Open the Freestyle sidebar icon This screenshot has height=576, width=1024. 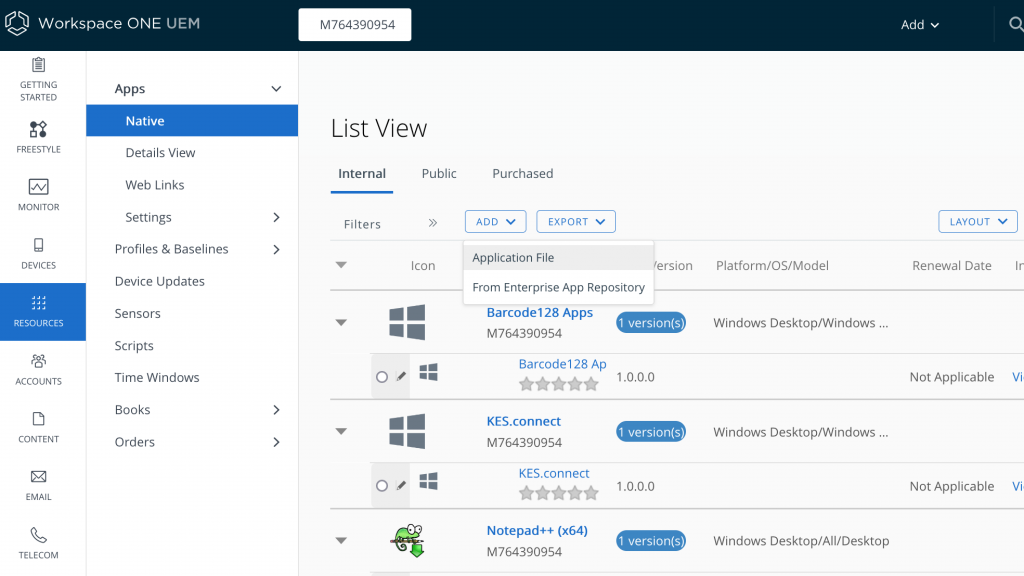point(38,136)
